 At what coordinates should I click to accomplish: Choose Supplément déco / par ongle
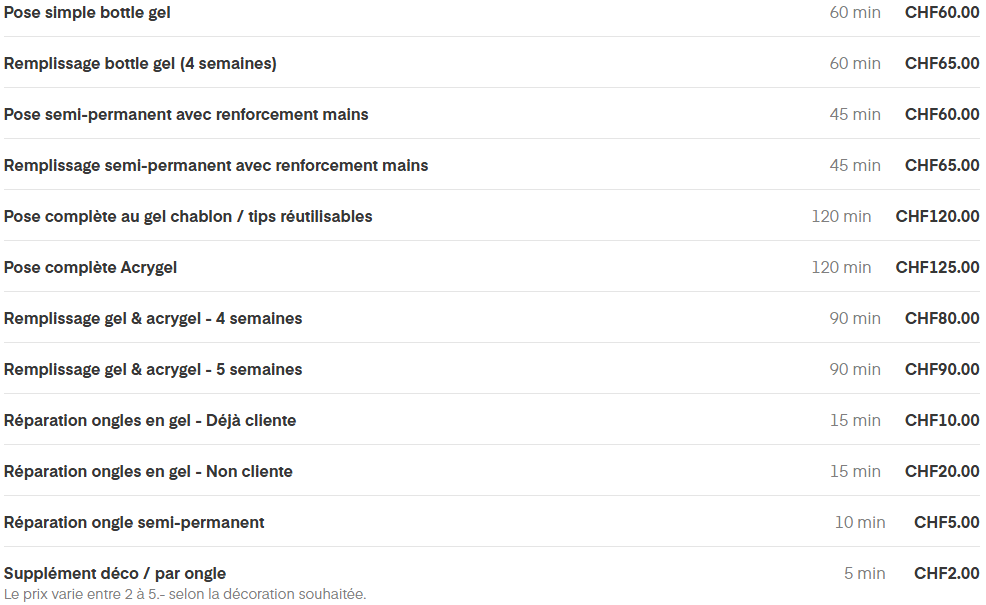[115, 574]
